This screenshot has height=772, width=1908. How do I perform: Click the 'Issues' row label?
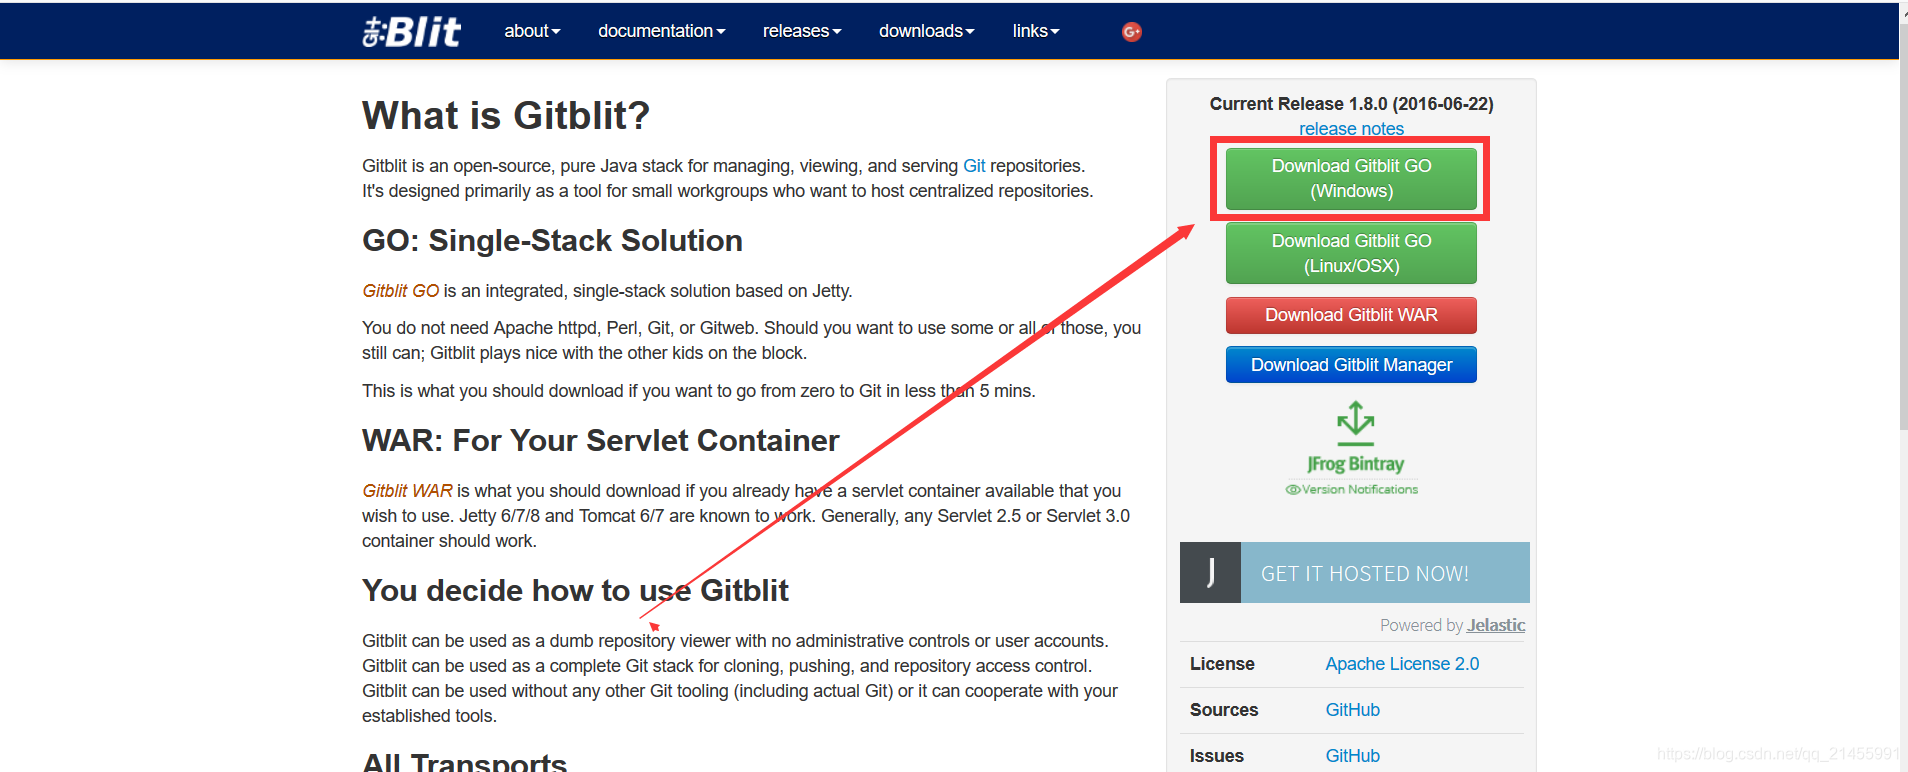(1217, 756)
